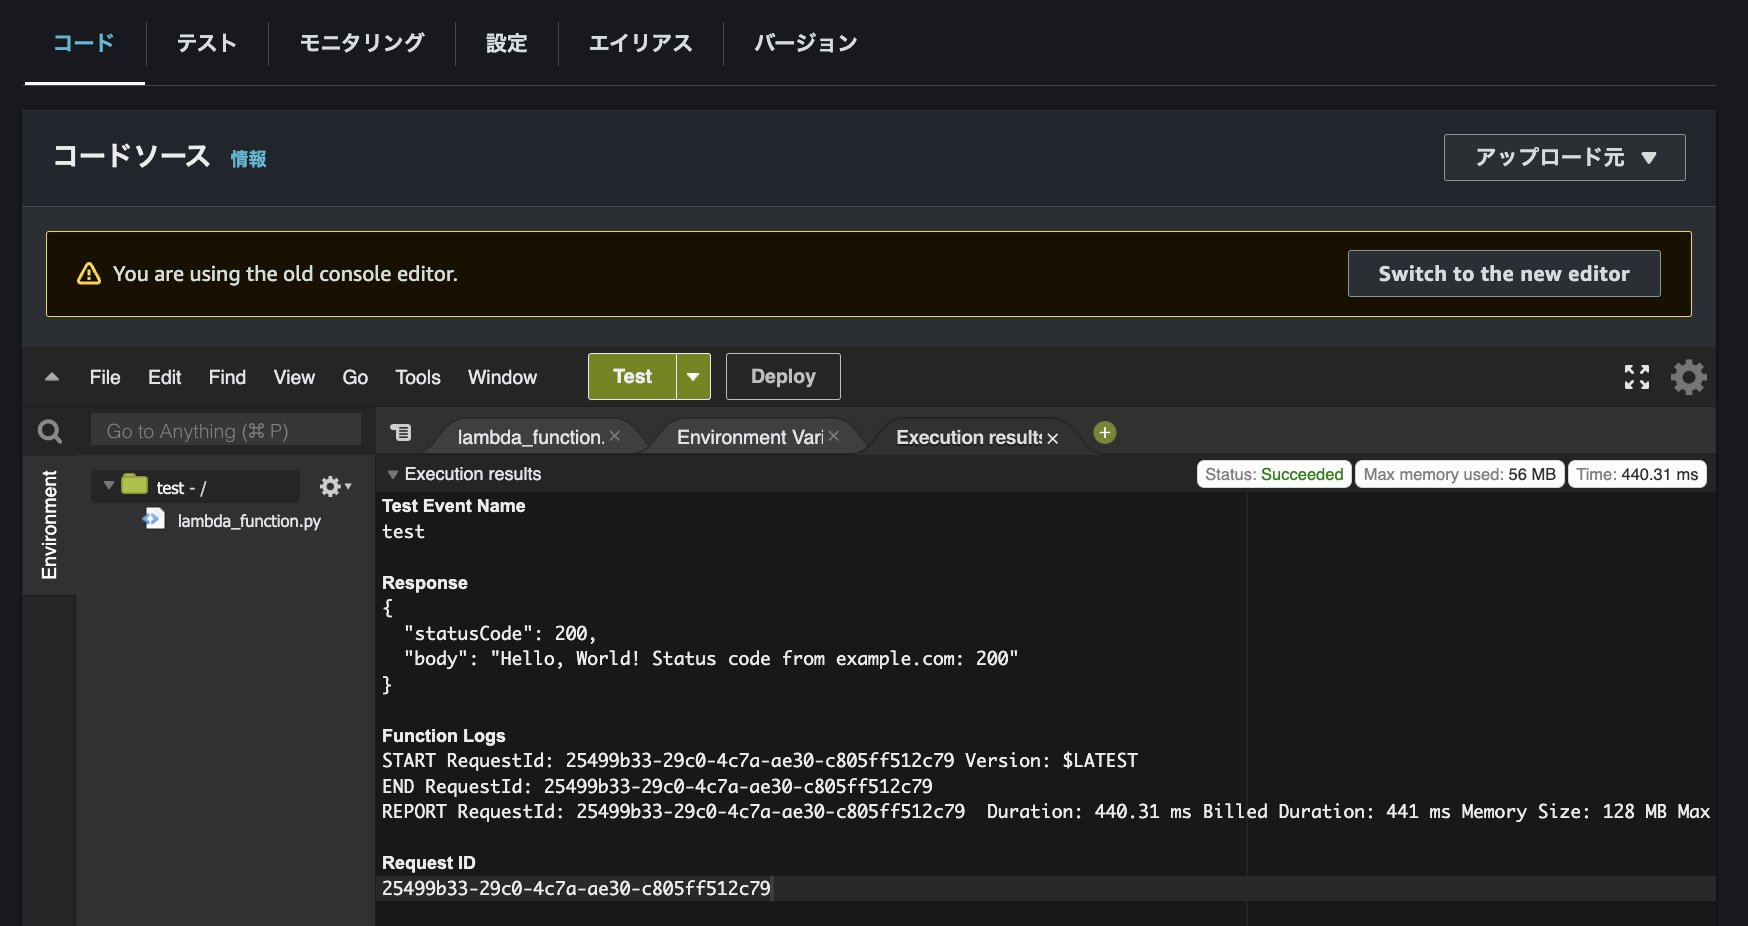Image resolution: width=1748 pixels, height=926 pixels.
Task: Expand the editor to fullscreen view
Action: click(x=1637, y=377)
